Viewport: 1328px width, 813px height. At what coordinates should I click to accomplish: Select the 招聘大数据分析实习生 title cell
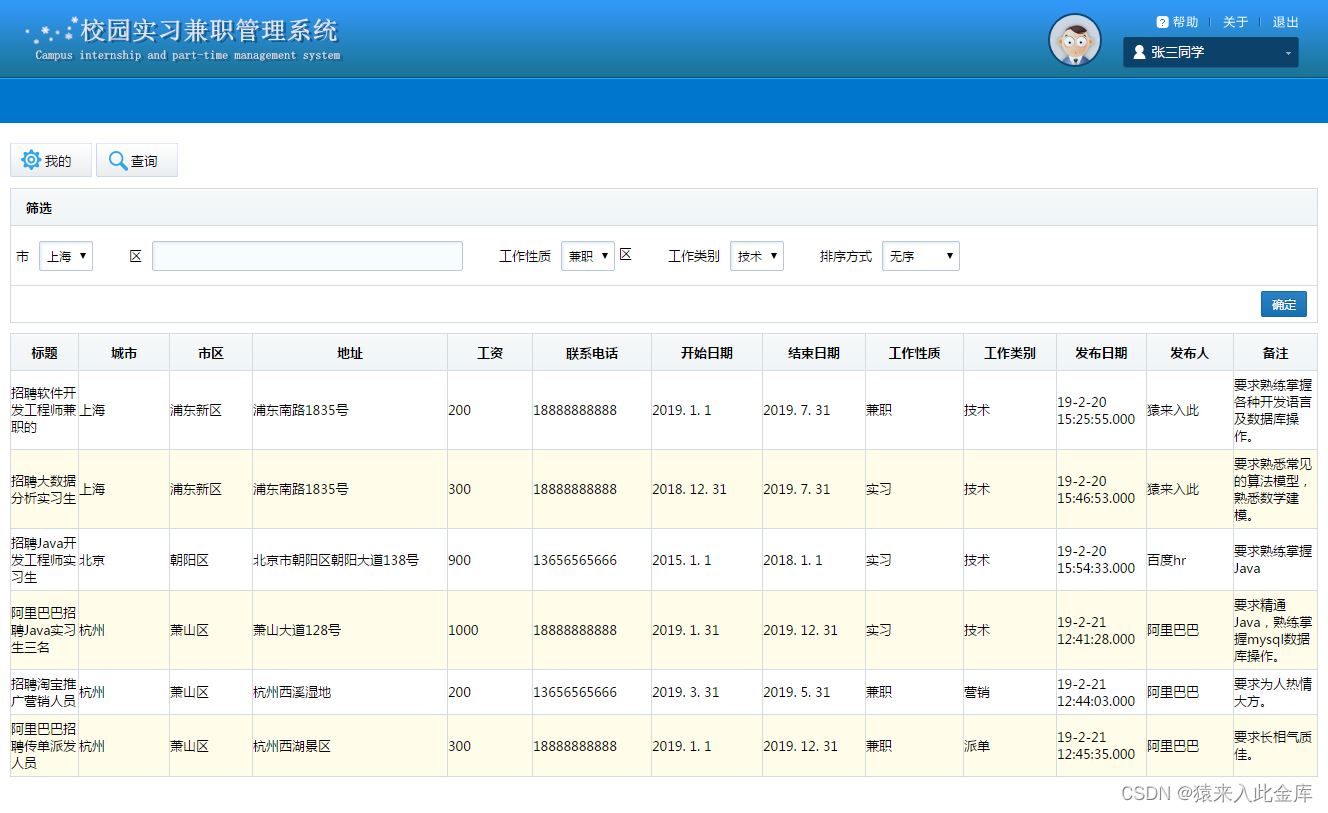pos(44,489)
